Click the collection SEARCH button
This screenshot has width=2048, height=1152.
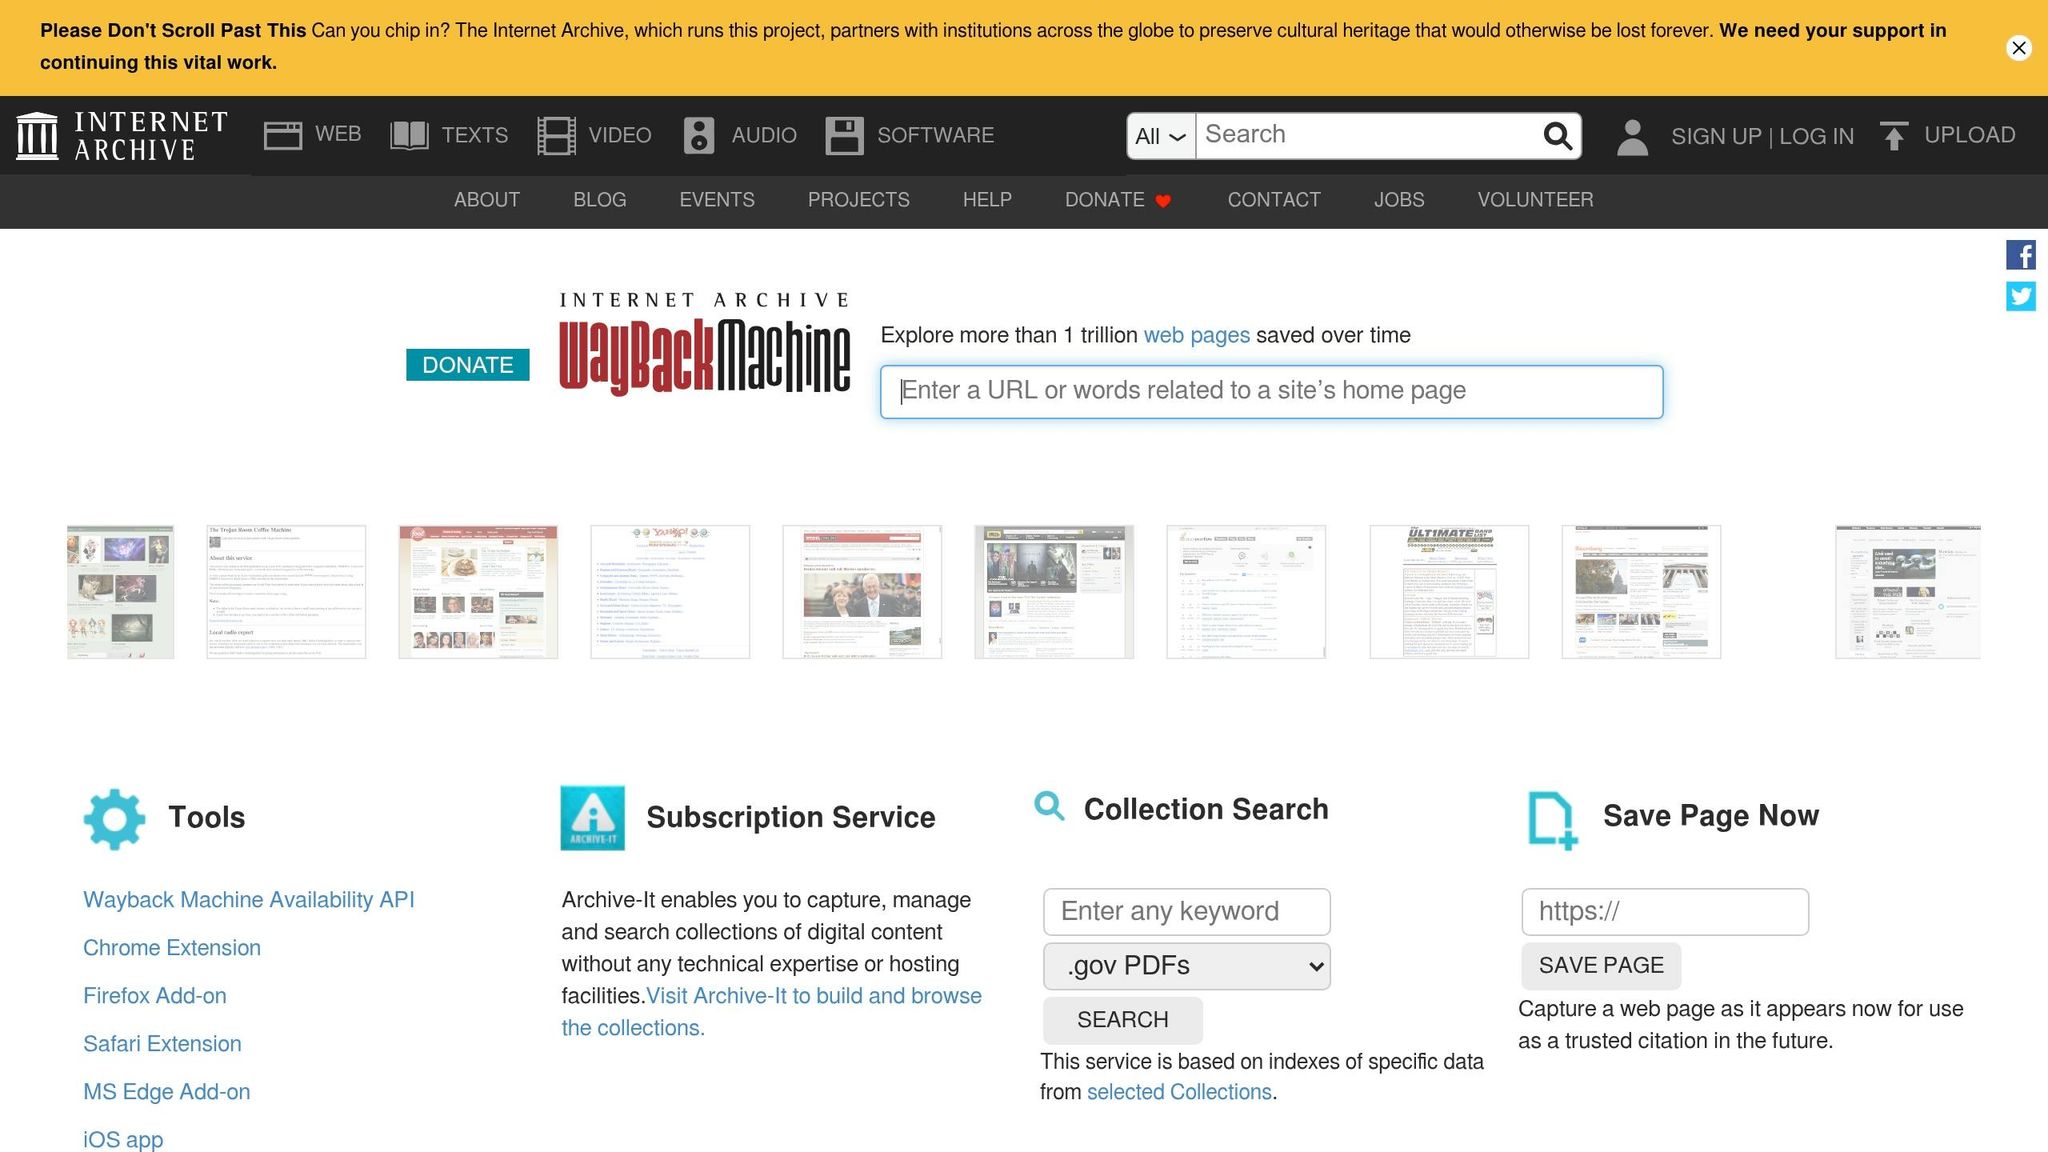point(1123,1020)
